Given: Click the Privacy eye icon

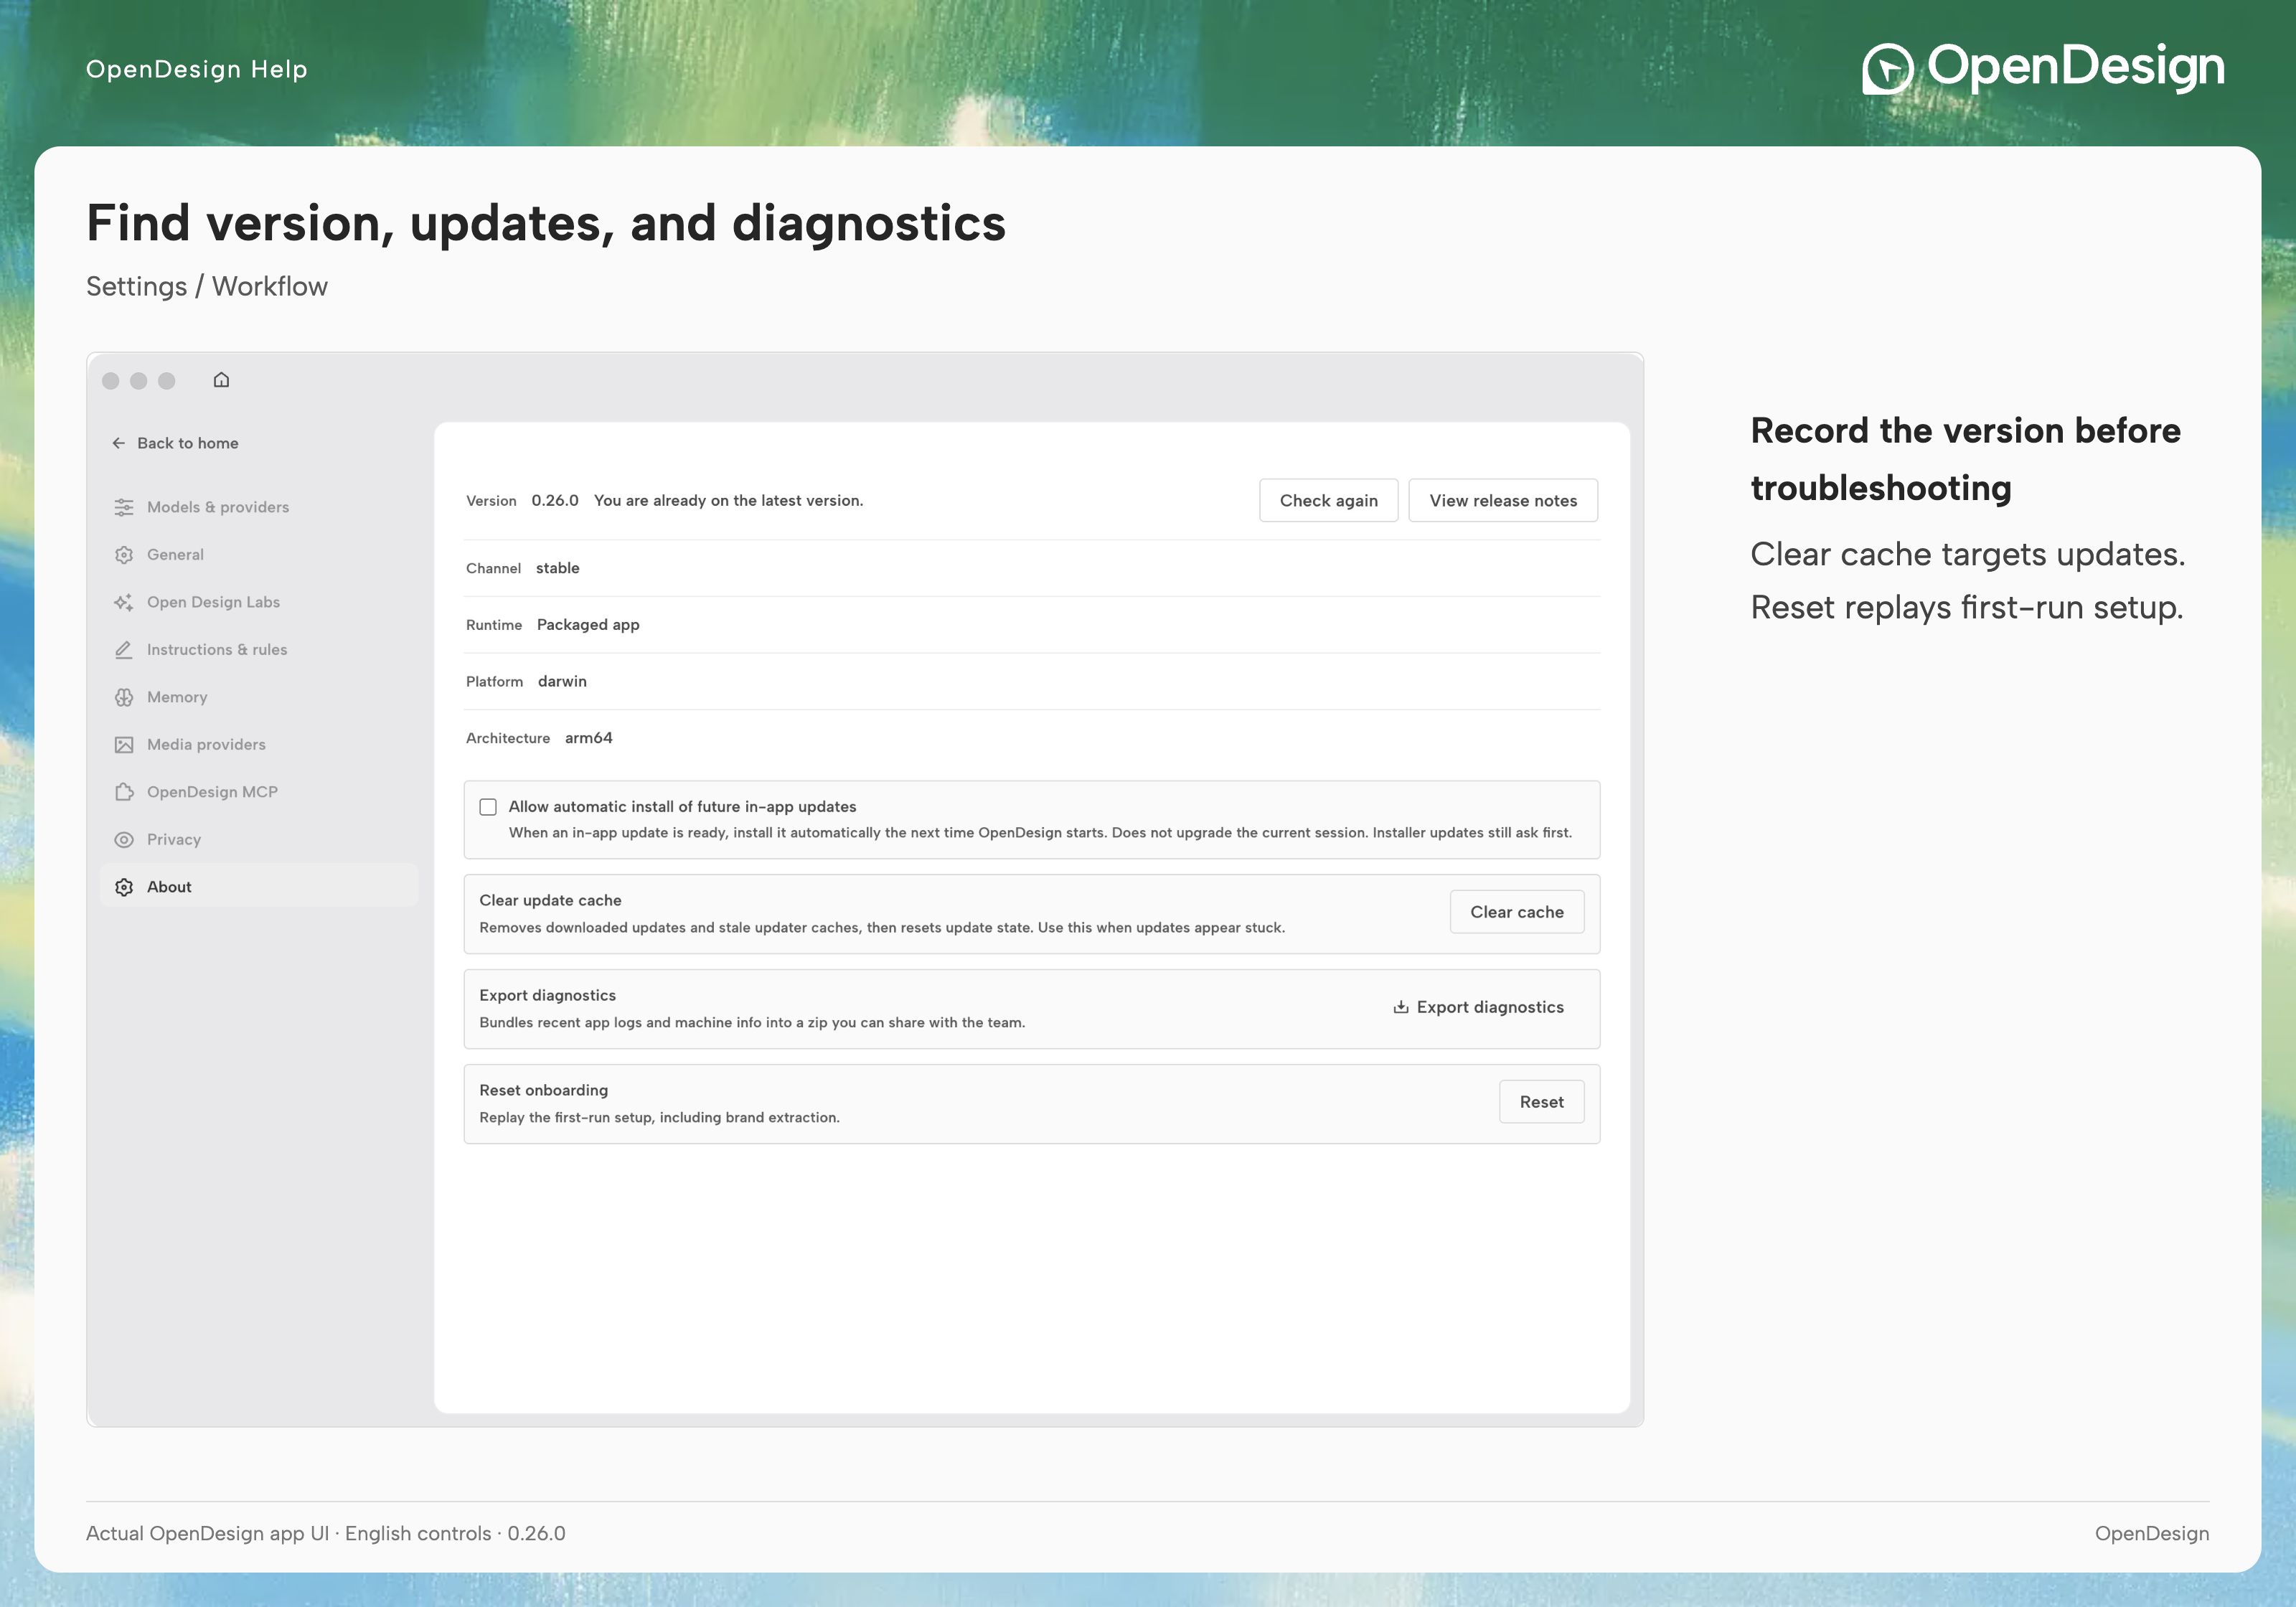Looking at the screenshot, I should point(124,840).
